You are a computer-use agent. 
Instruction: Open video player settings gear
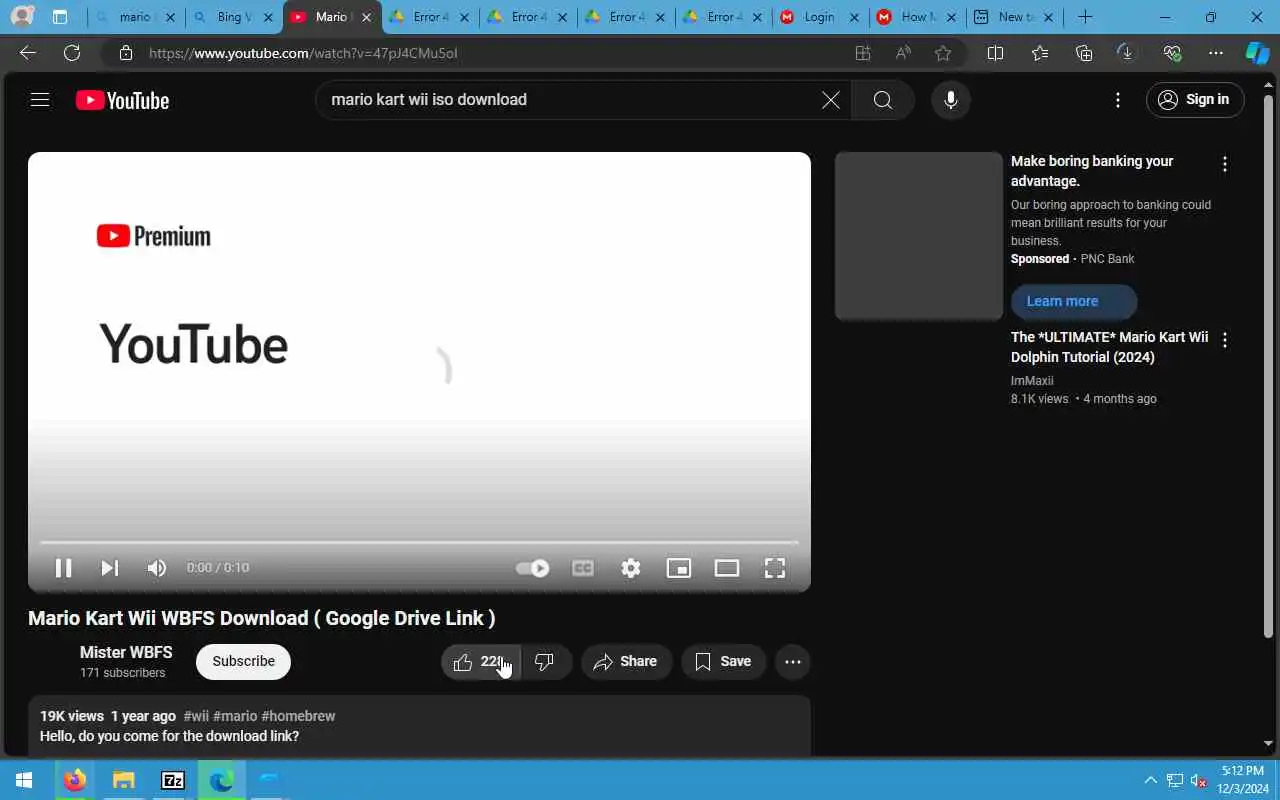tap(631, 568)
